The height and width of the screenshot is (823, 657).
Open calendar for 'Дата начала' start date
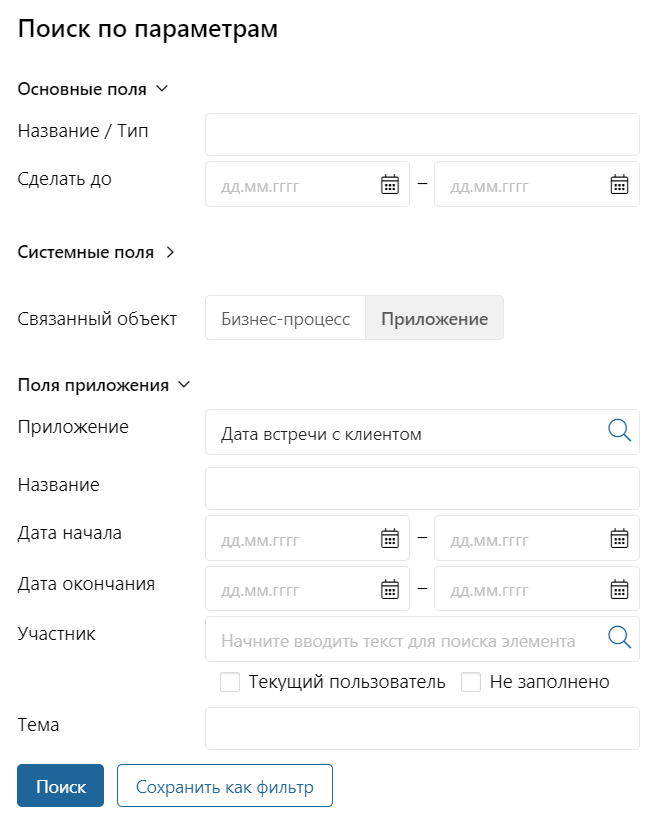pyautogui.click(x=389, y=538)
